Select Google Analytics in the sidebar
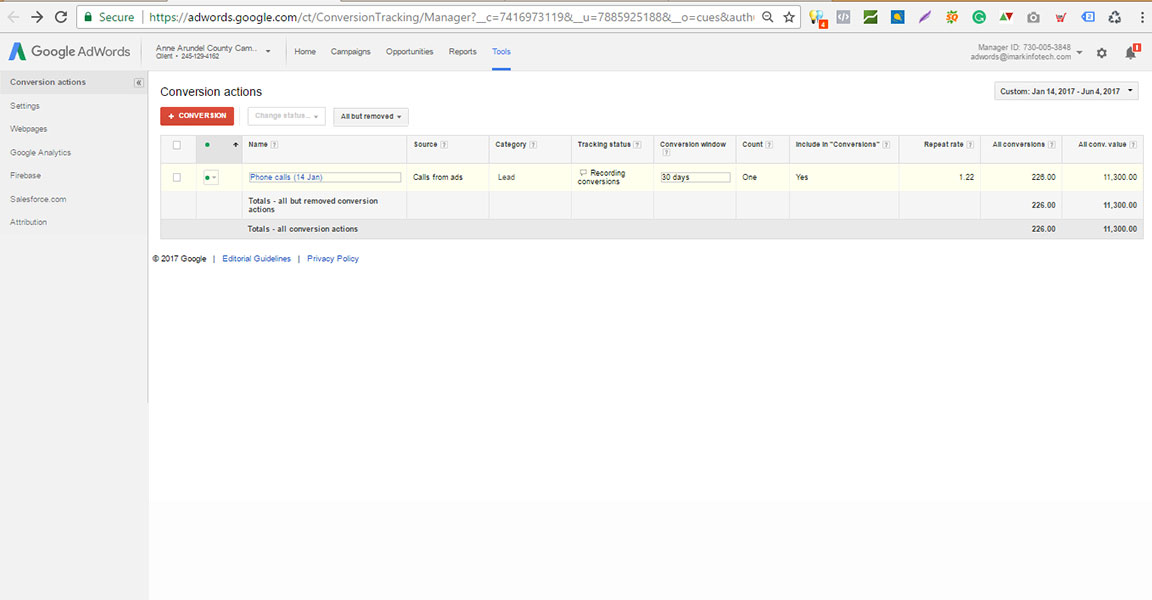 coord(40,153)
